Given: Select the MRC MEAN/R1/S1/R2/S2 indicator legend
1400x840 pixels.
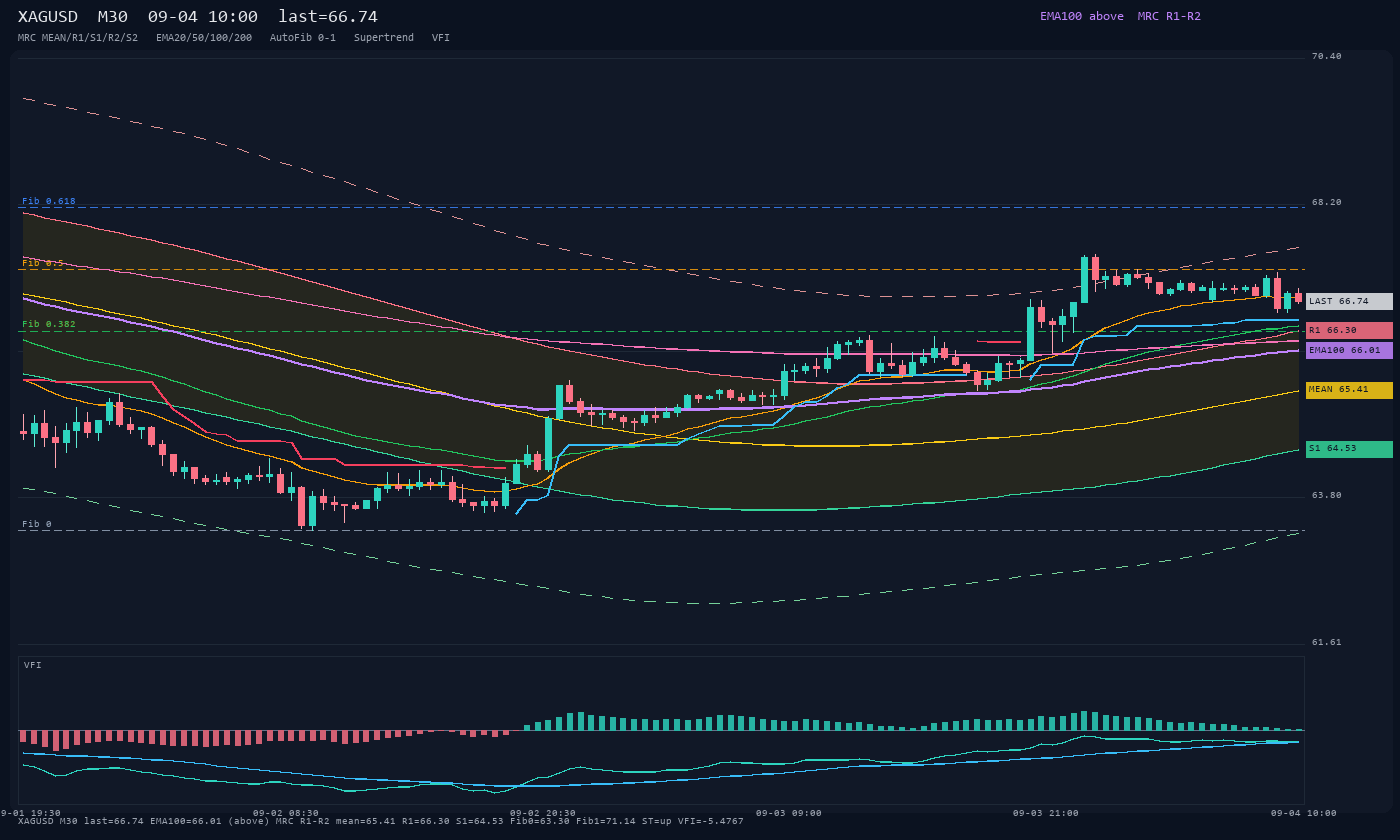Looking at the screenshot, I should [78, 38].
